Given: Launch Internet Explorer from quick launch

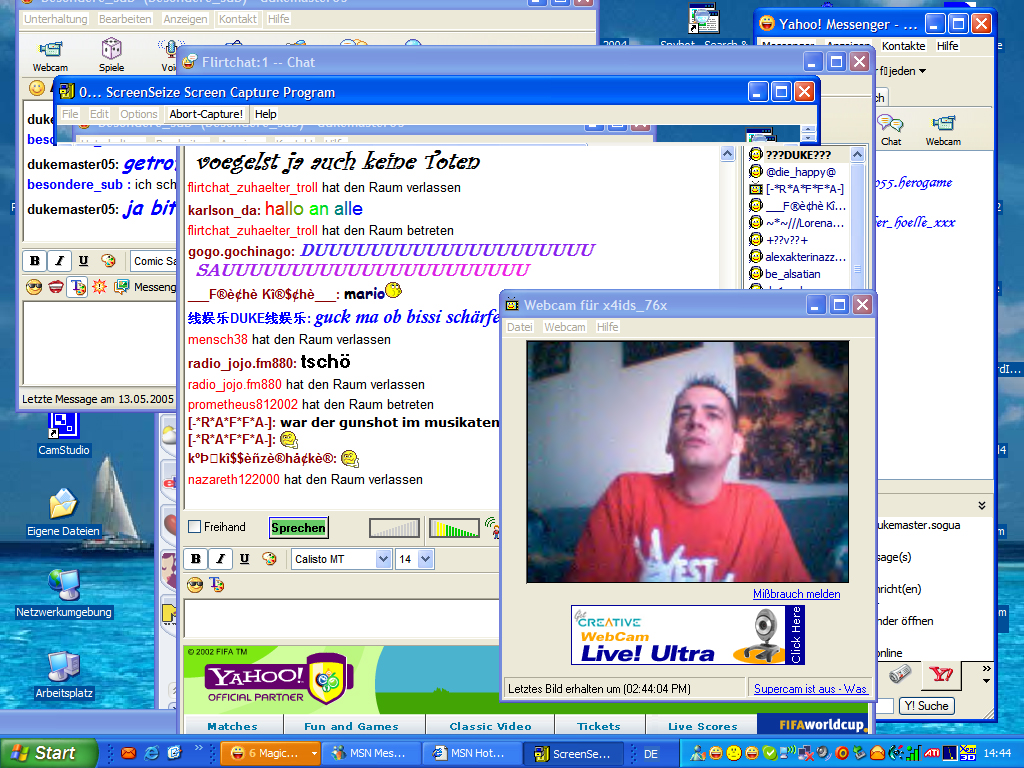Looking at the screenshot, I should pos(152,753).
